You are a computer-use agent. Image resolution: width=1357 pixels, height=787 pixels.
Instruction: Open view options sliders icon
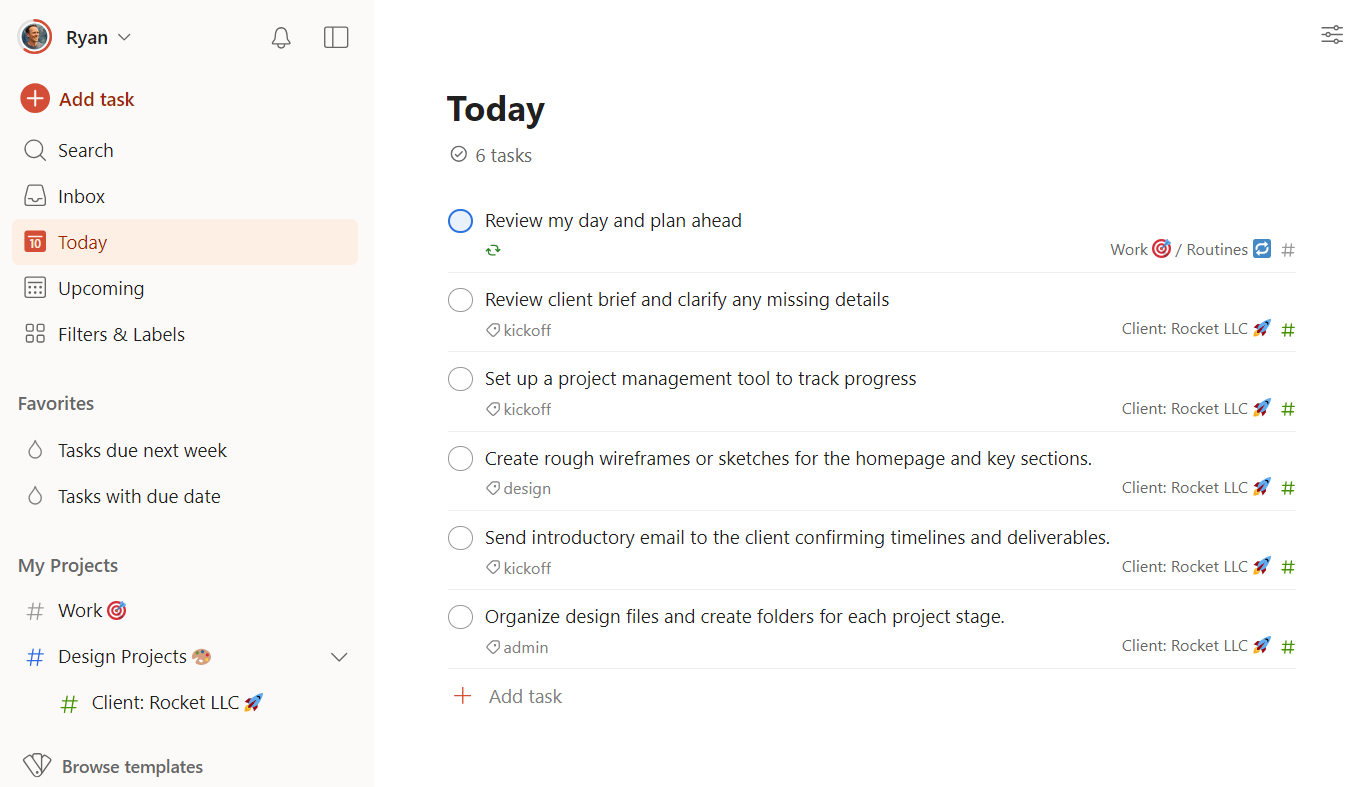click(1331, 35)
